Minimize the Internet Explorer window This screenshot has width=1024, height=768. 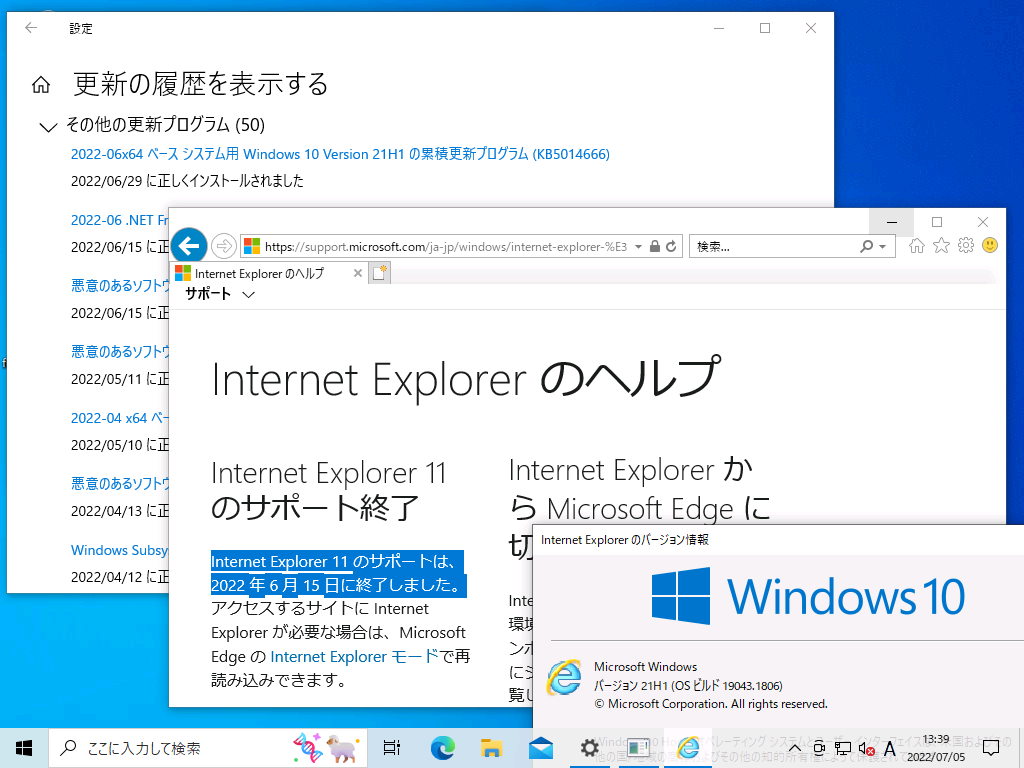click(x=891, y=222)
